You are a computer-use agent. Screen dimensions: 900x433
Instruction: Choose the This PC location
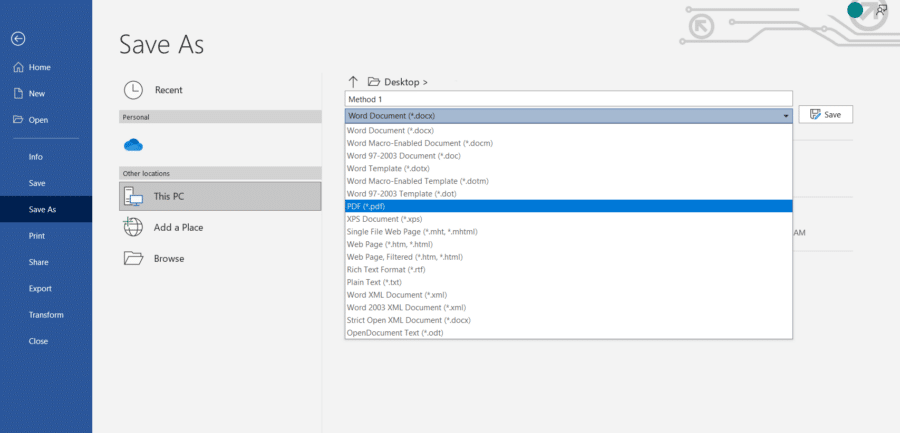tap(134, 196)
